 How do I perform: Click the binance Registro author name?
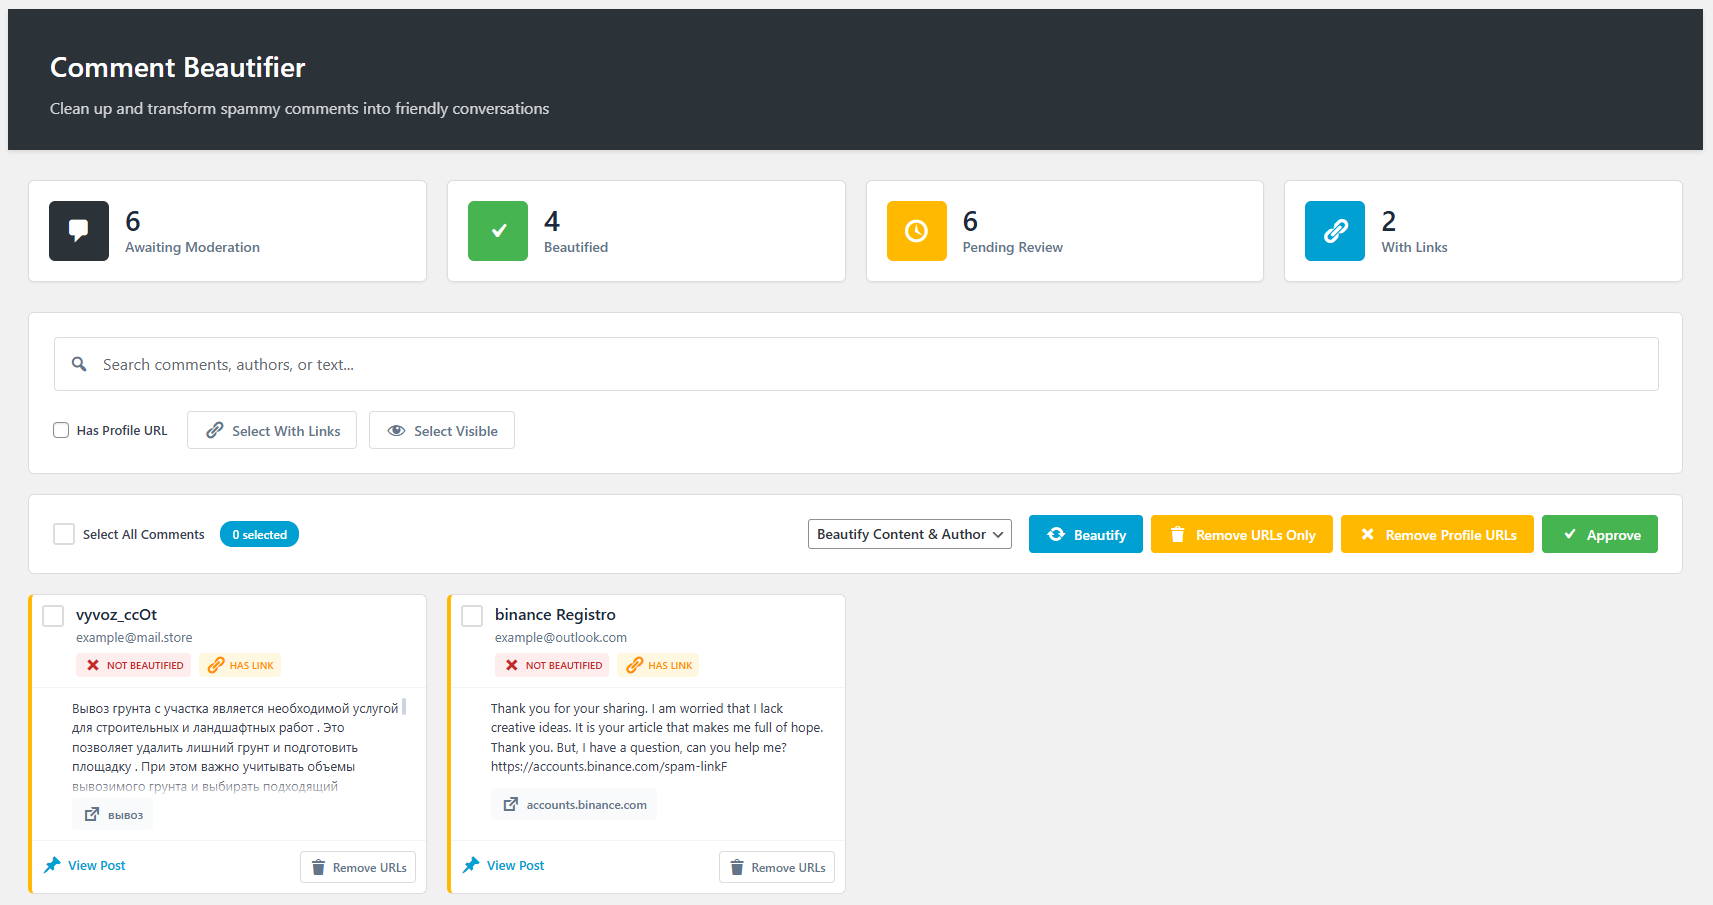pos(555,614)
